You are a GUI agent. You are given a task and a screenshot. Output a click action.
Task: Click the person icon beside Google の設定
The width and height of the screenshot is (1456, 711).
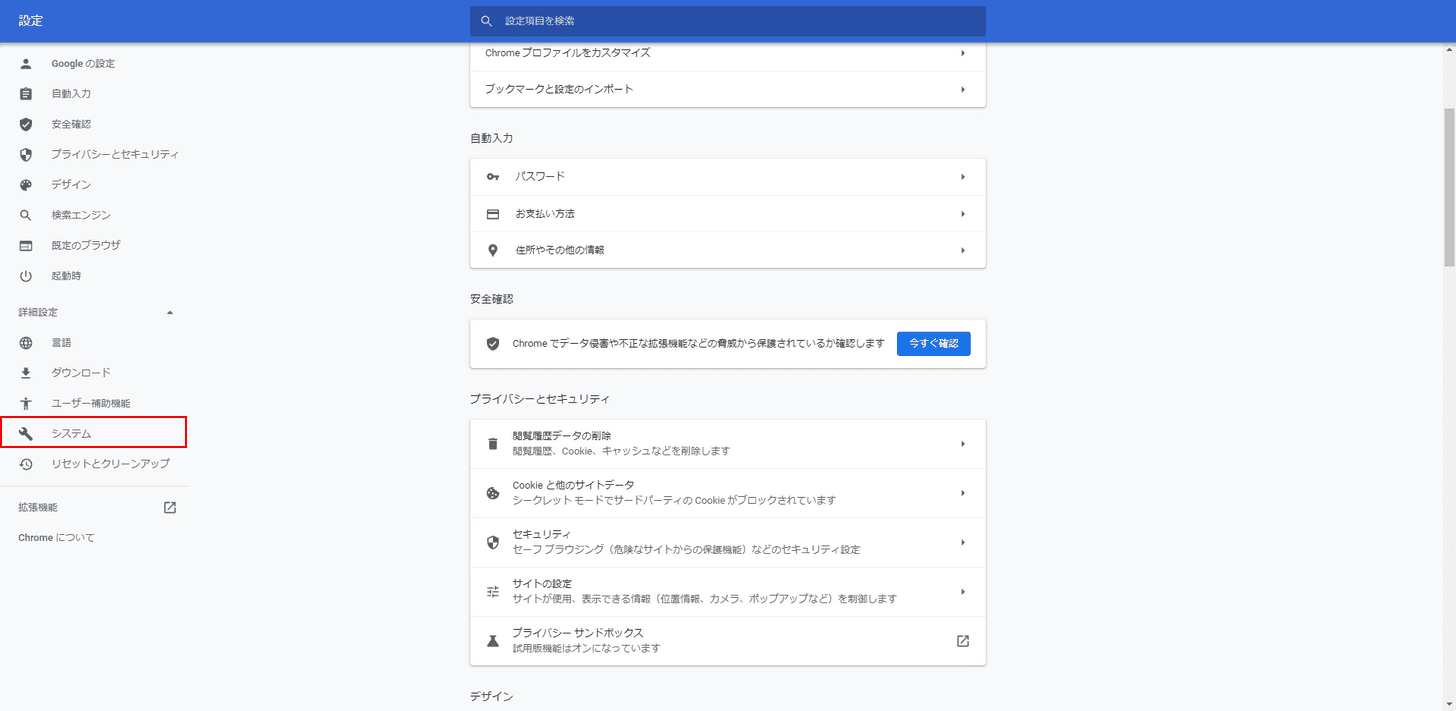click(26, 64)
